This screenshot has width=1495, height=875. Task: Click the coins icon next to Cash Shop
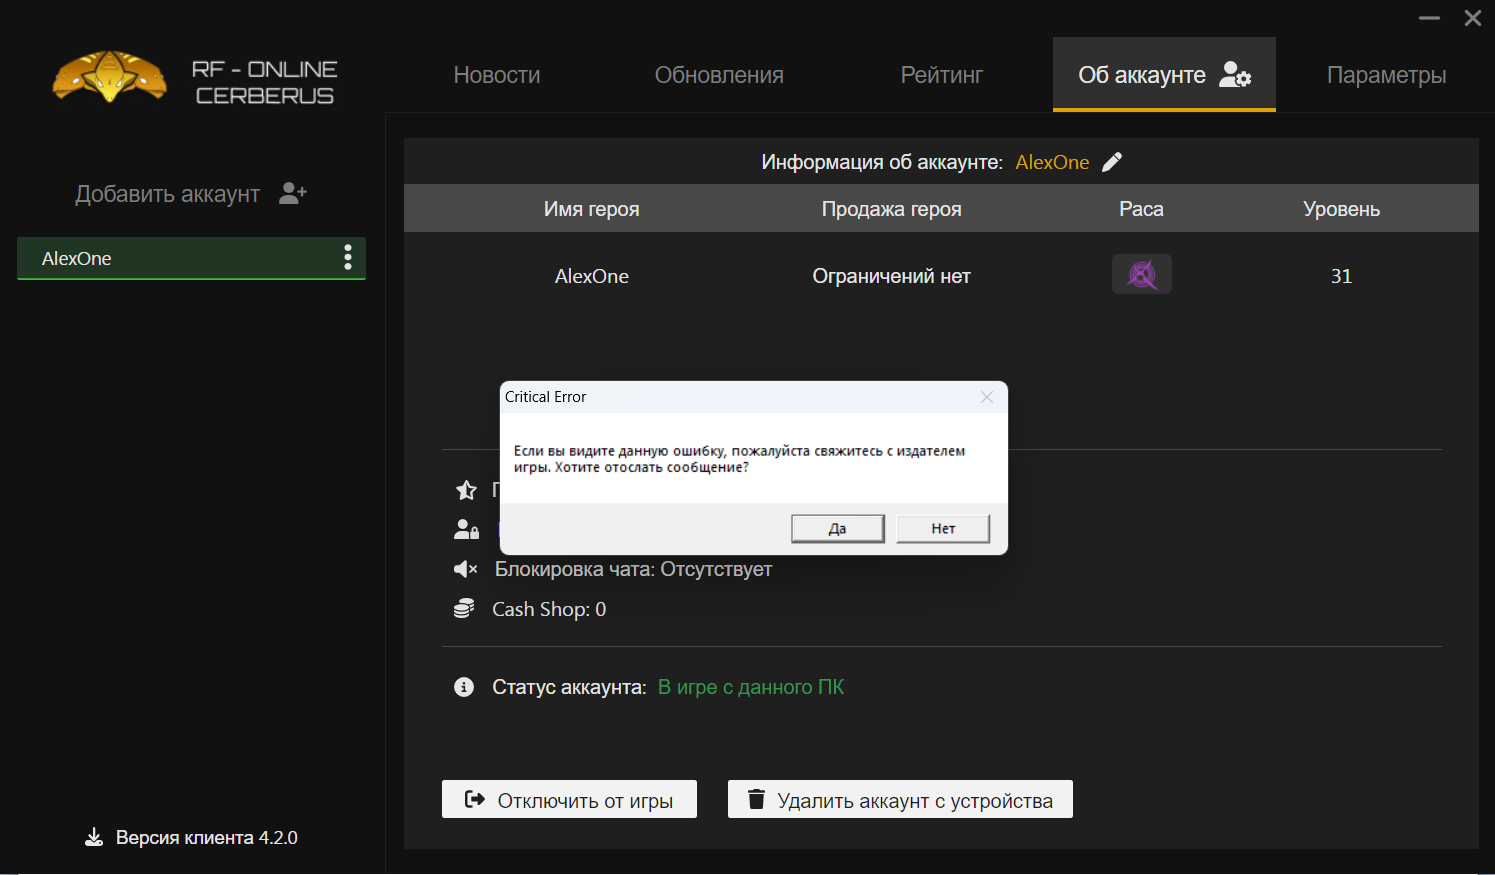coord(464,609)
